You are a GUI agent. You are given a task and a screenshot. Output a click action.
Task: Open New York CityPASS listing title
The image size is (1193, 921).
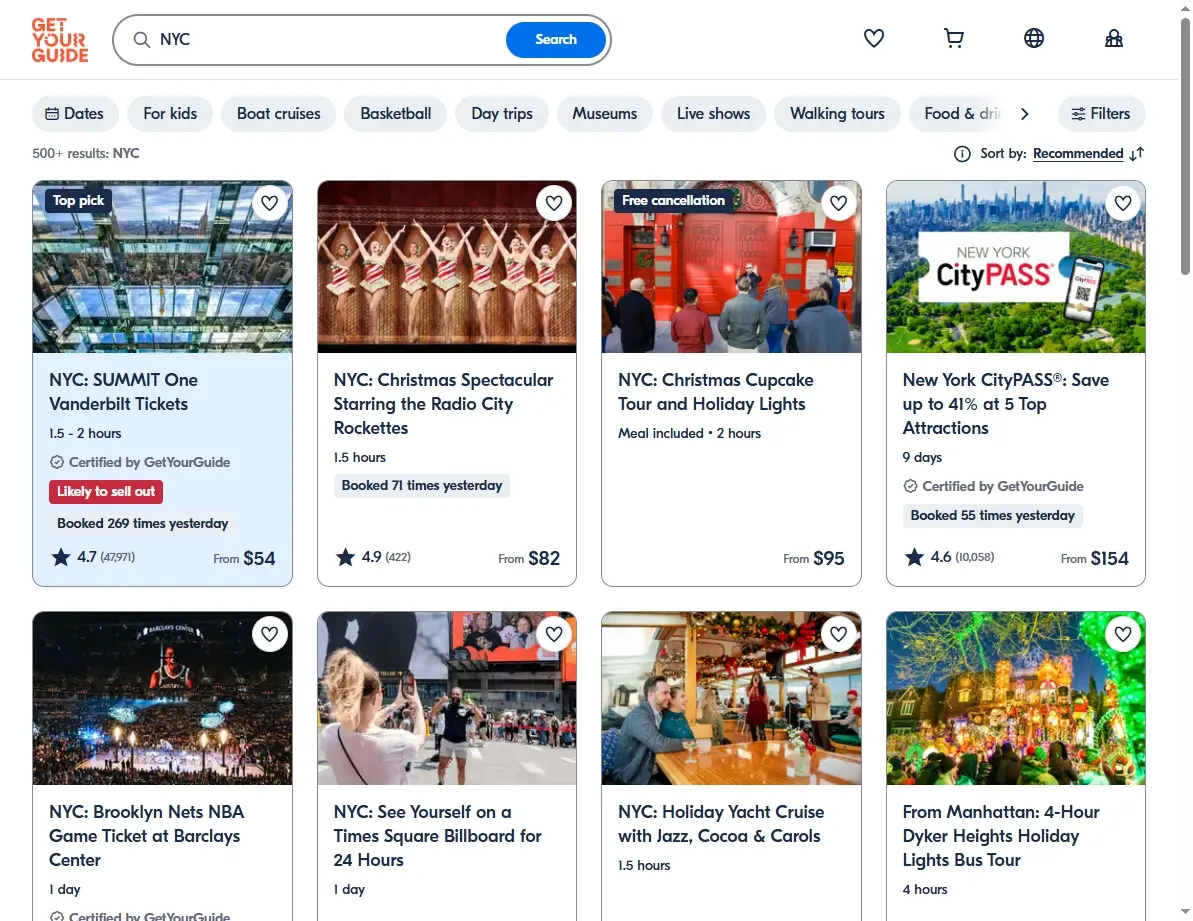pyautogui.click(x=1005, y=404)
